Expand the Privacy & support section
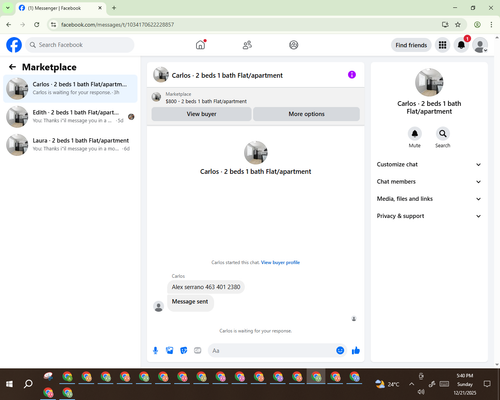The width and height of the screenshot is (500, 400). [429, 216]
